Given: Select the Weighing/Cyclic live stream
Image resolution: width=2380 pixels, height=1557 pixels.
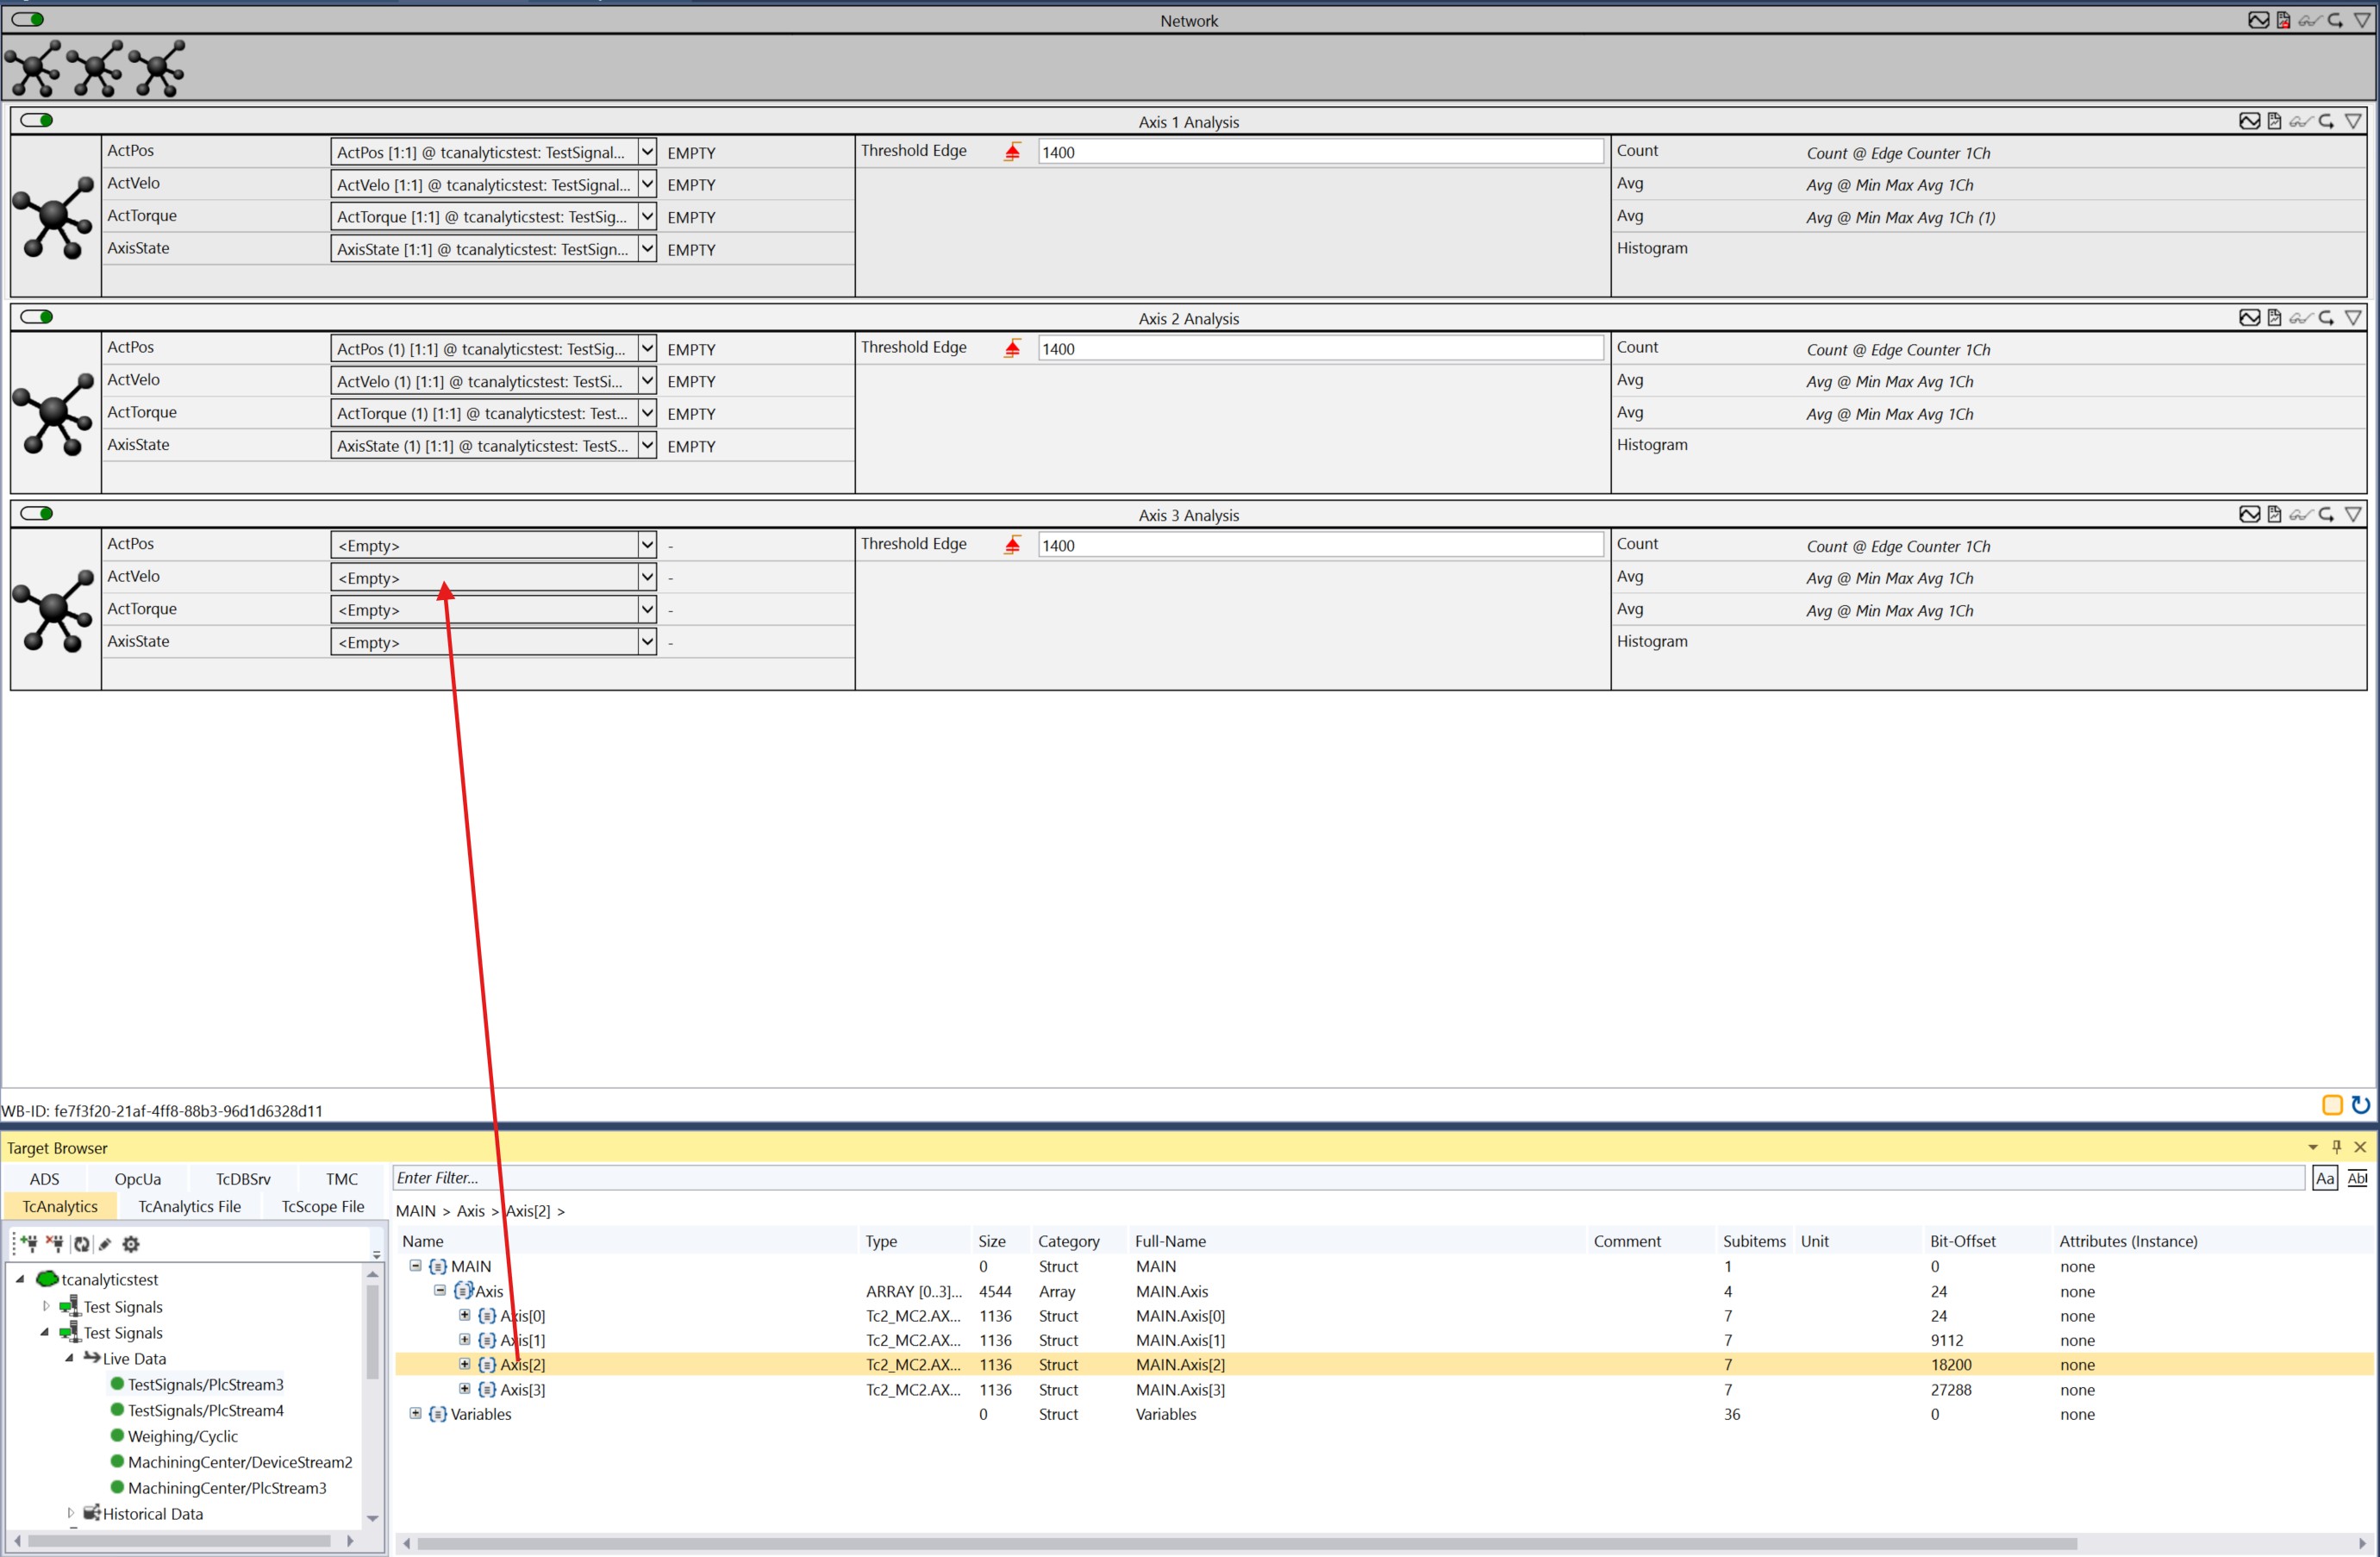Looking at the screenshot, I should pos(183,1436).
